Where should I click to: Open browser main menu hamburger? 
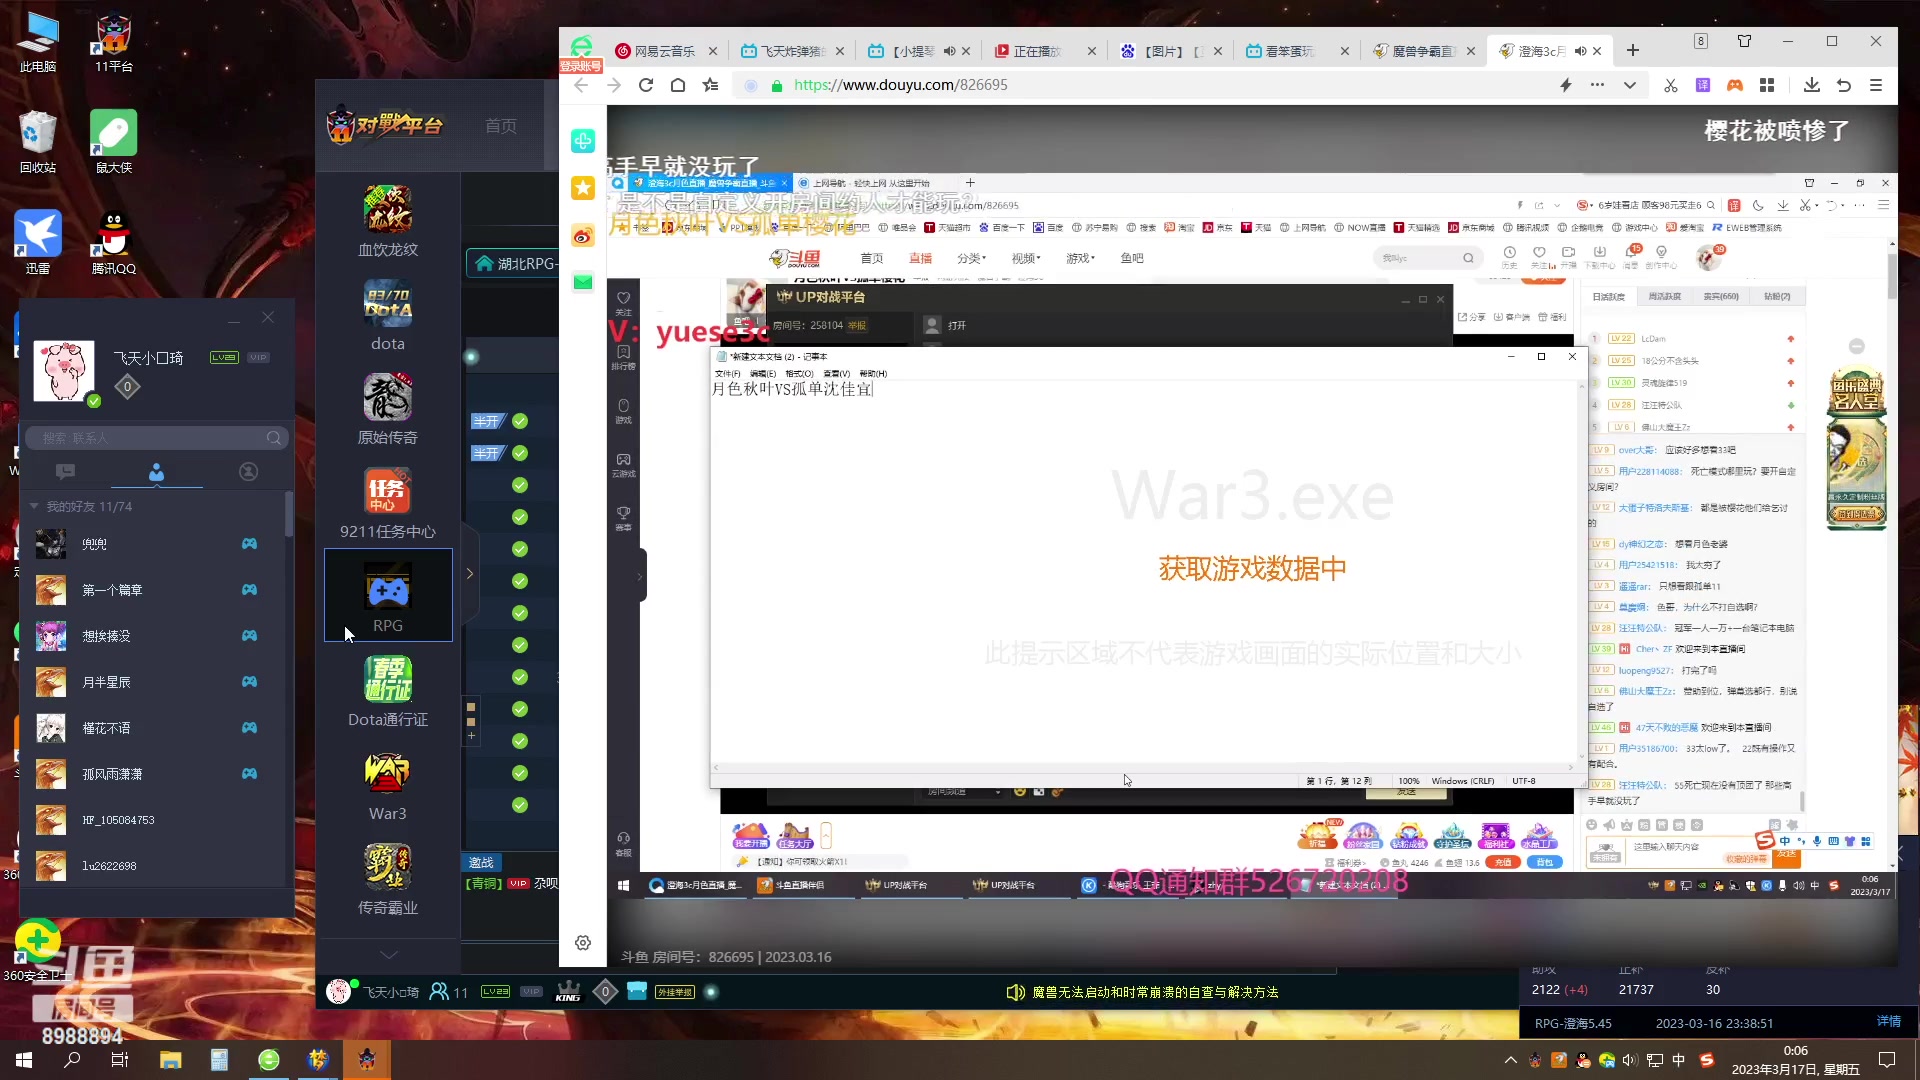tap(1876, 85)
